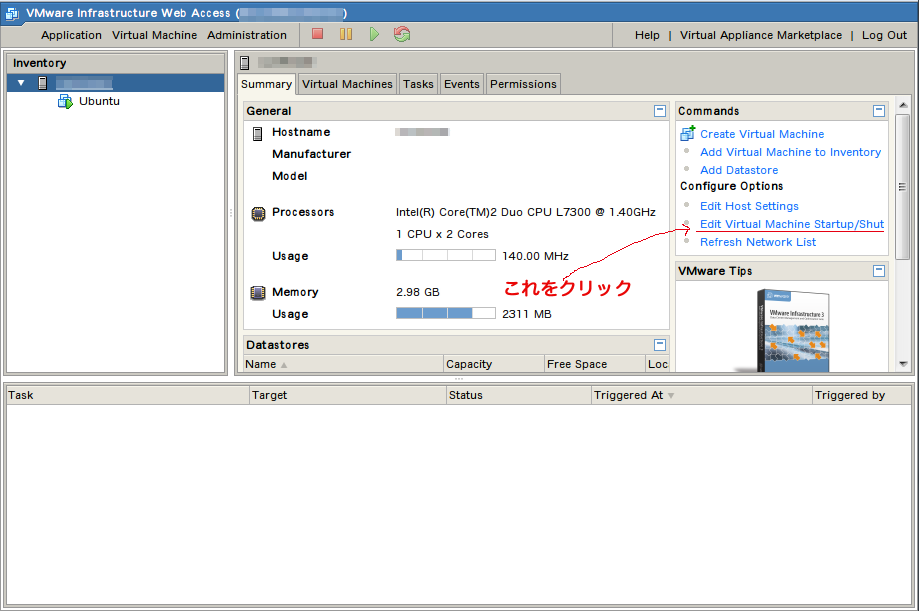
Task: Sort tasks by Triggered At column
Action: [x=628, y=395]
